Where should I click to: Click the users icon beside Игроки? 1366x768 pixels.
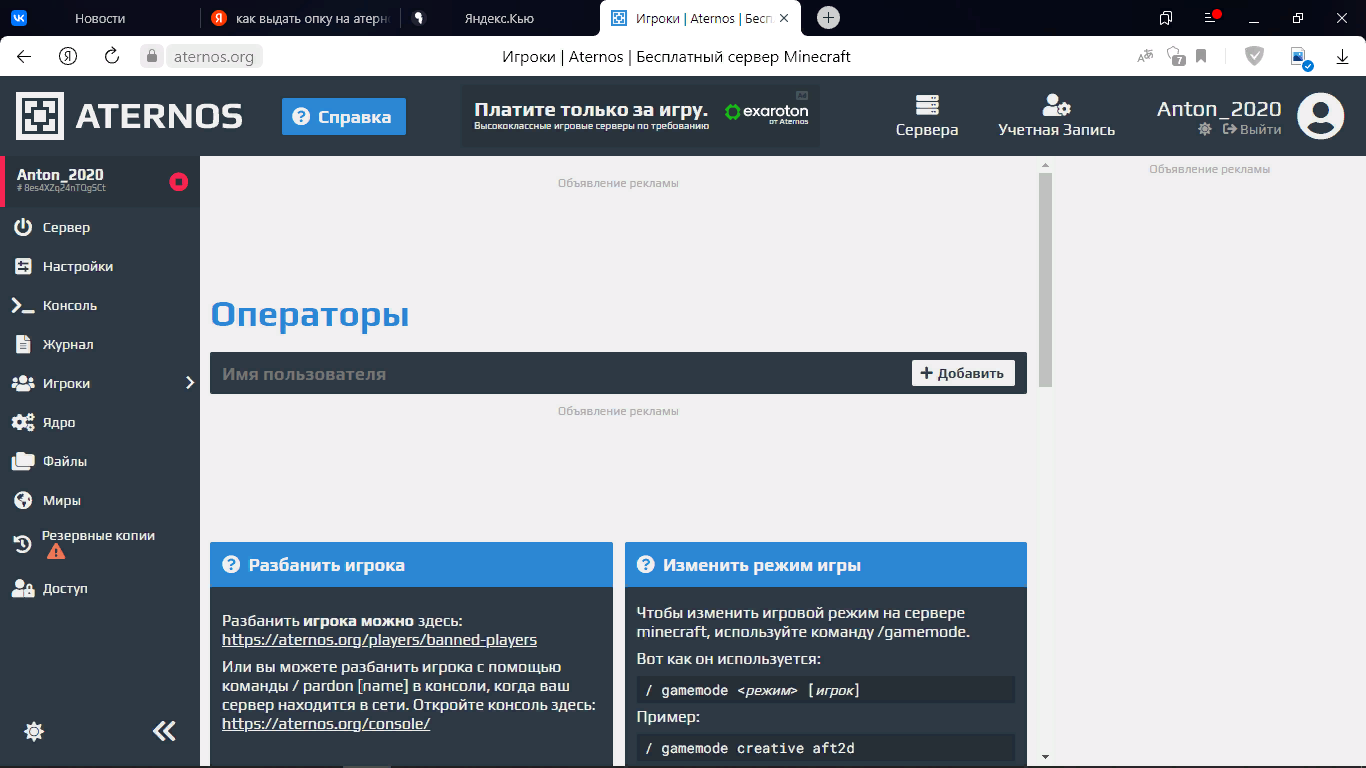[23, 383]
